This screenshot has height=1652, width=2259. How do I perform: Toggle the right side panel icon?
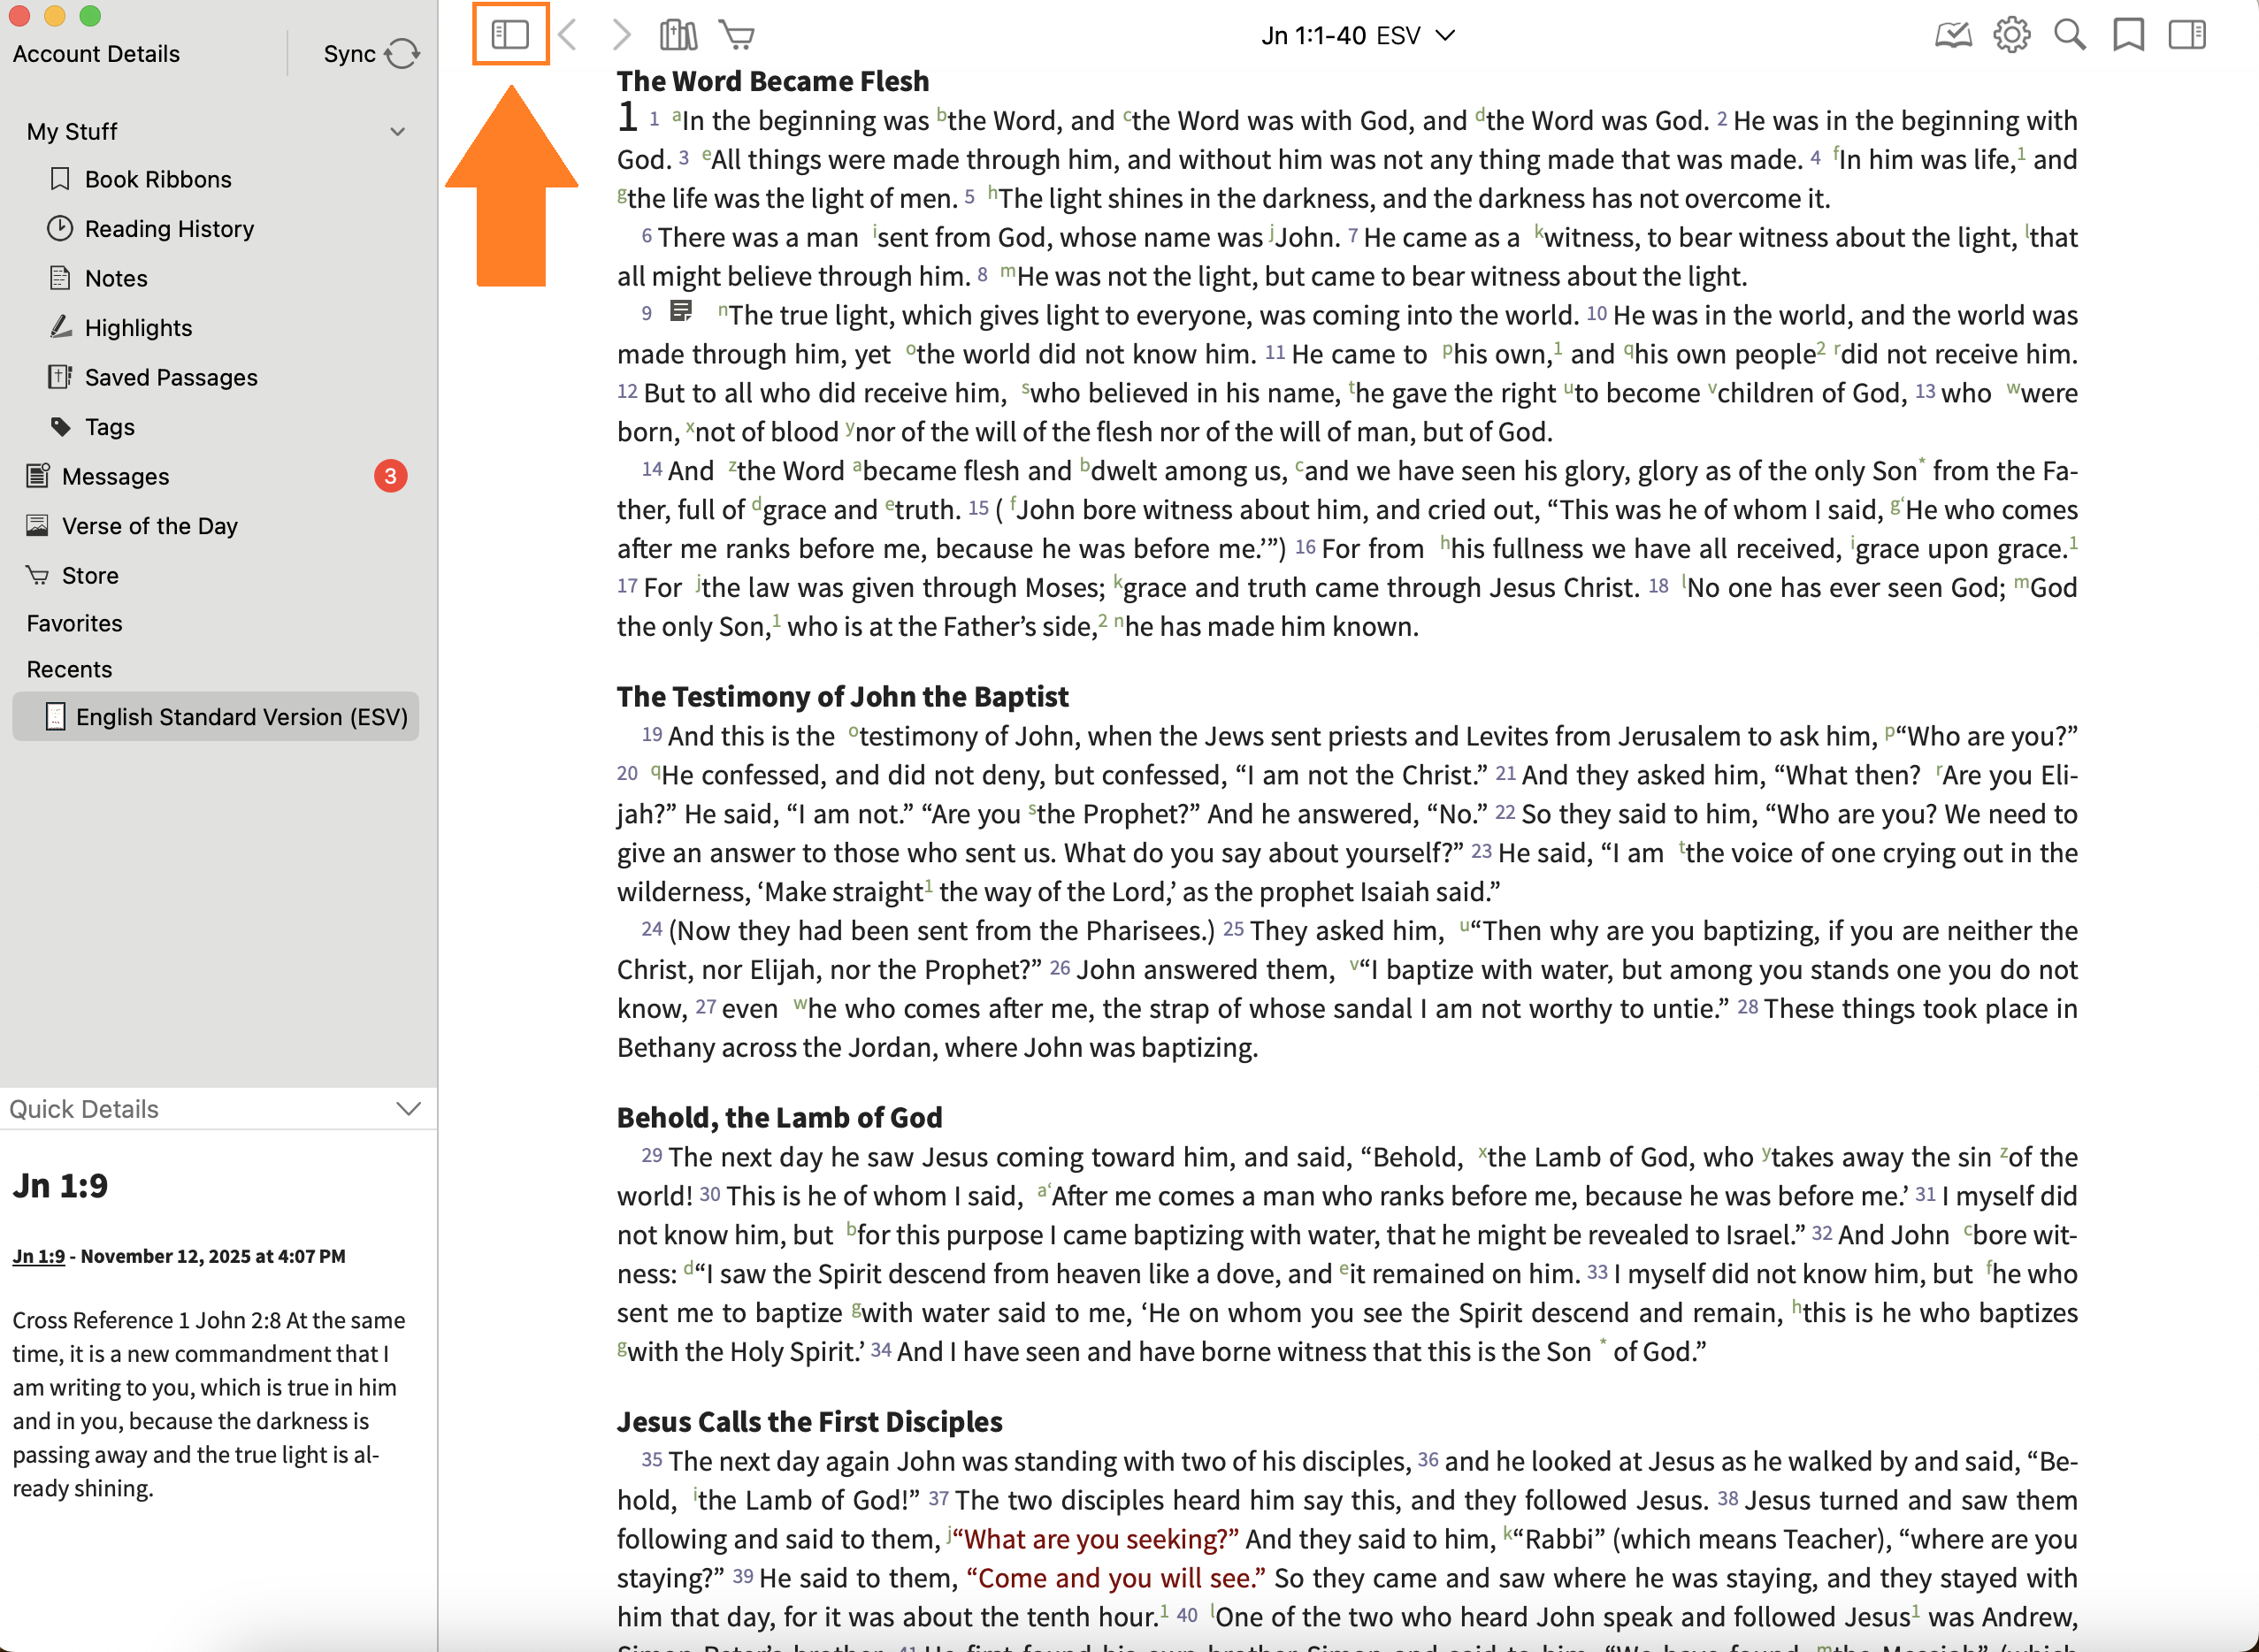pyautogui.click(x=2186, y=35)
